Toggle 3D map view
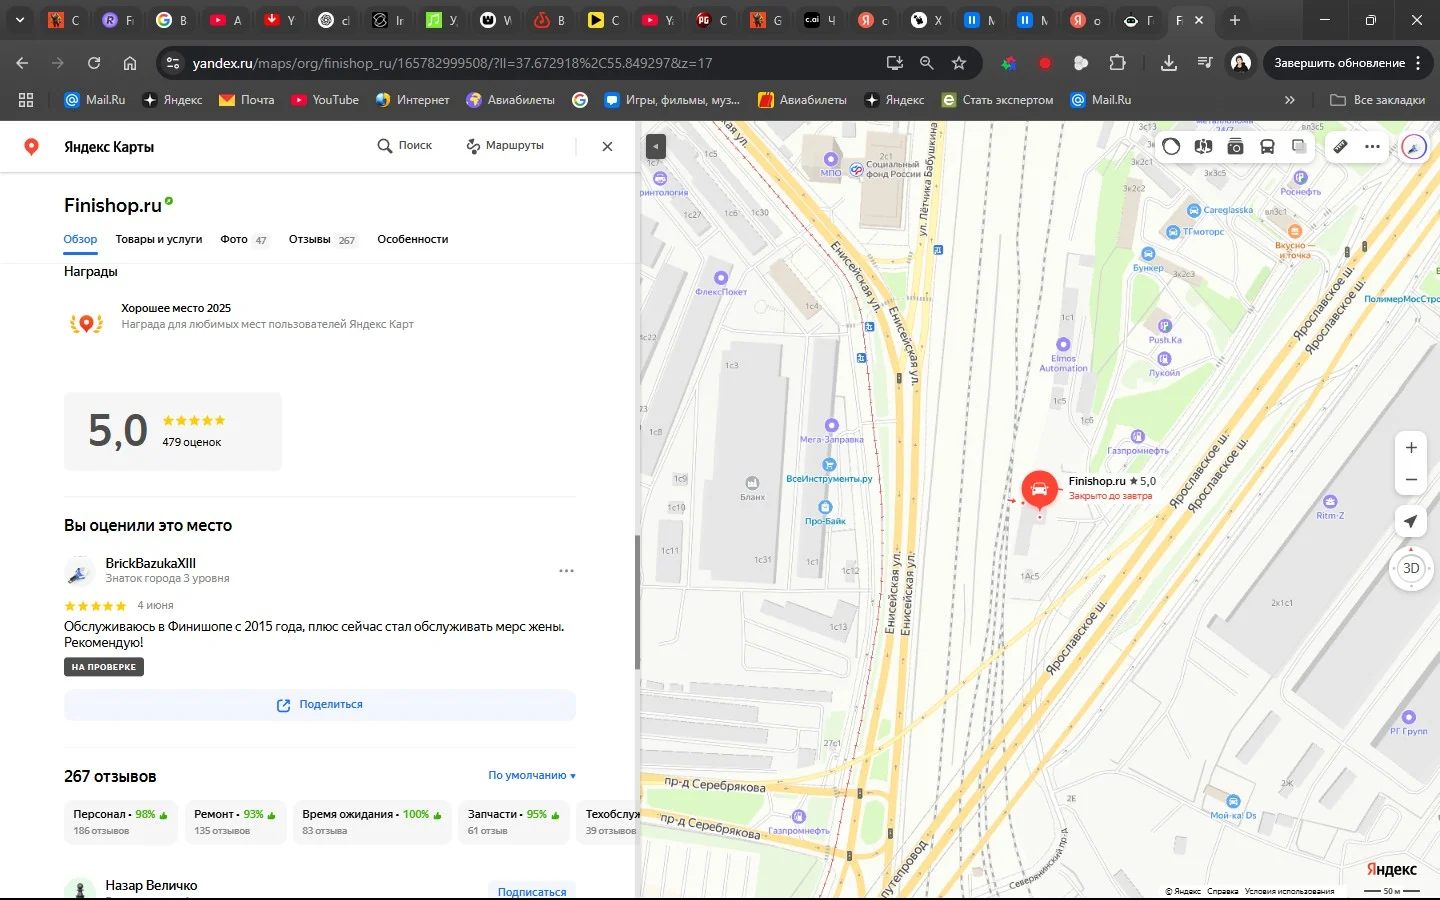The width and height of the screenshot is (1440, 900). click(x=1411, y=568)
